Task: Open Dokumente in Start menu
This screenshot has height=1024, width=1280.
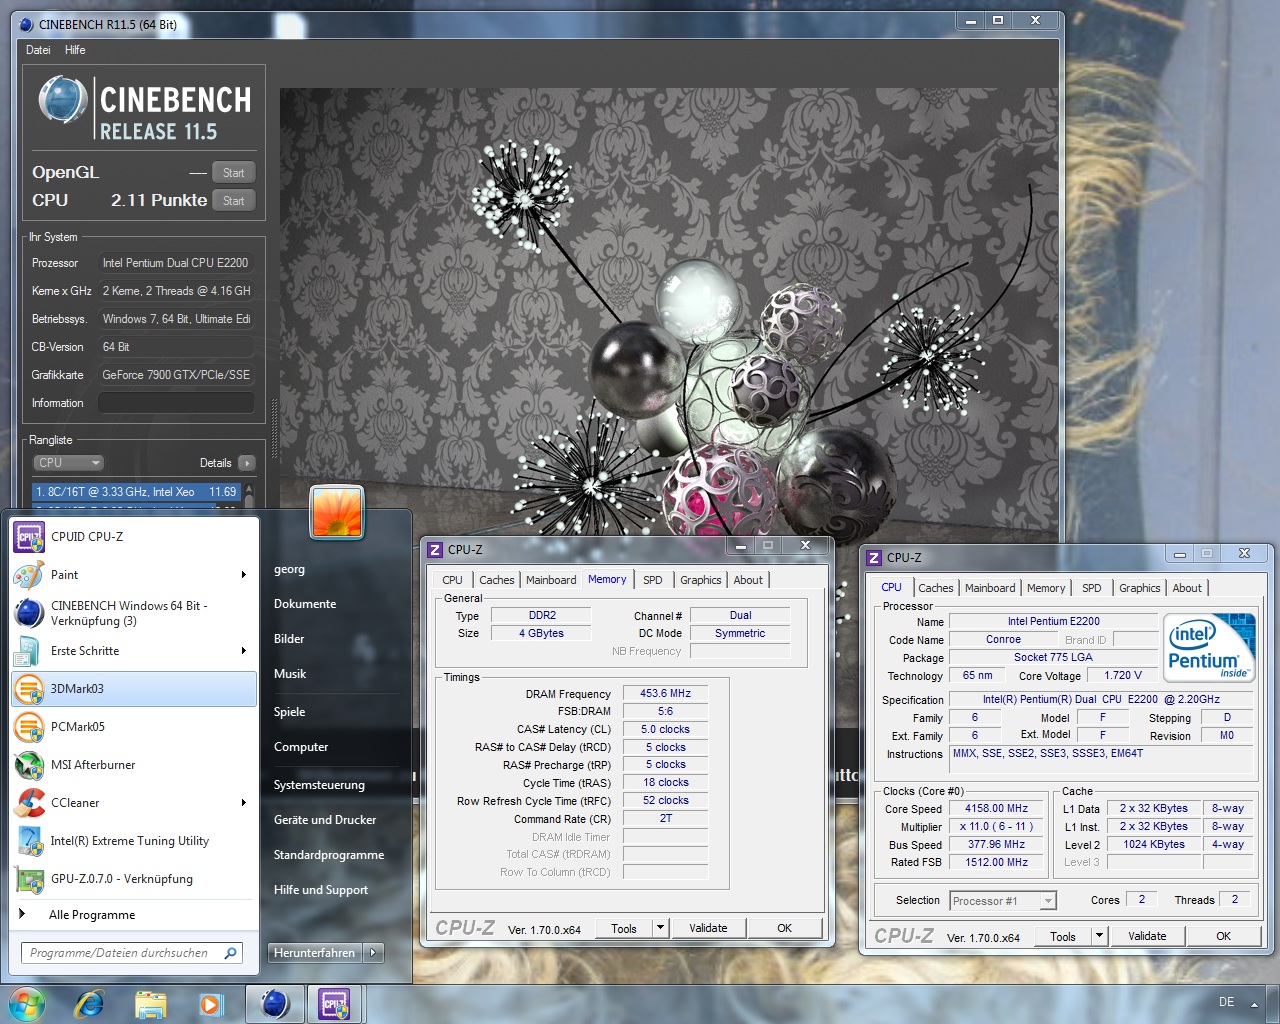Action: point(305,604)
